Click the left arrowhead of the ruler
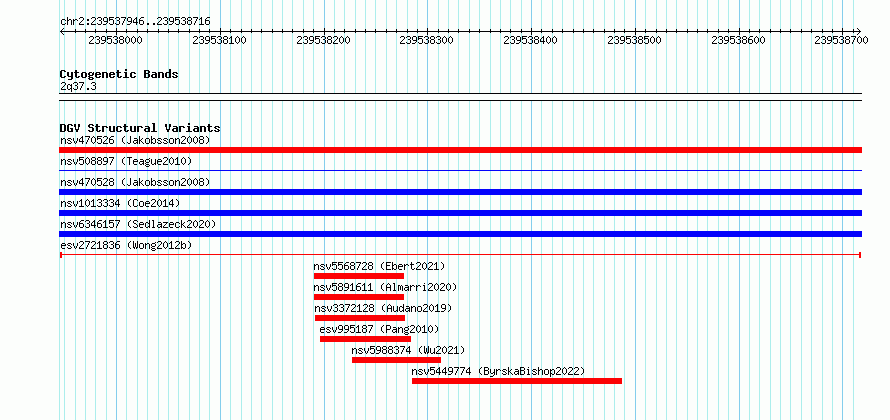This screenshot has width=890, height=420. pyautogui.click(x=62, y=31)
